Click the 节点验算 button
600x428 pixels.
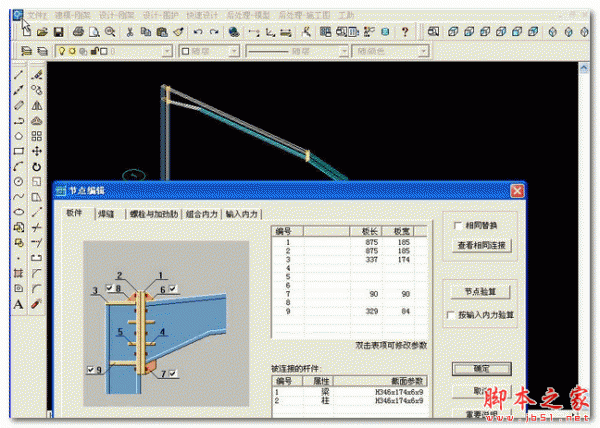(481, 292)
